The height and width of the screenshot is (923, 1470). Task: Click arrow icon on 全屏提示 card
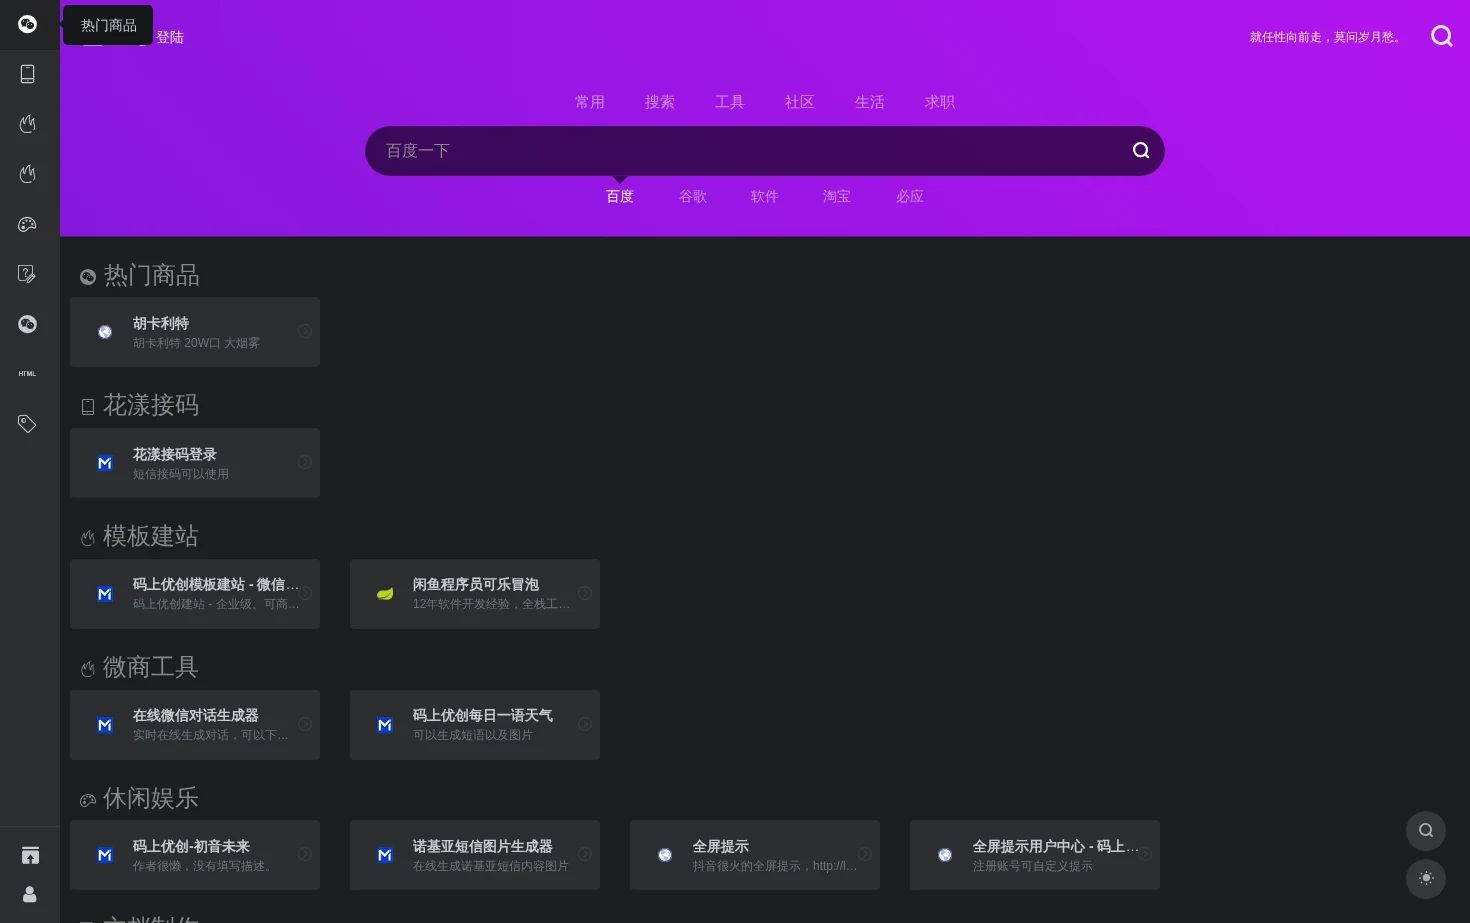[865, 854]
